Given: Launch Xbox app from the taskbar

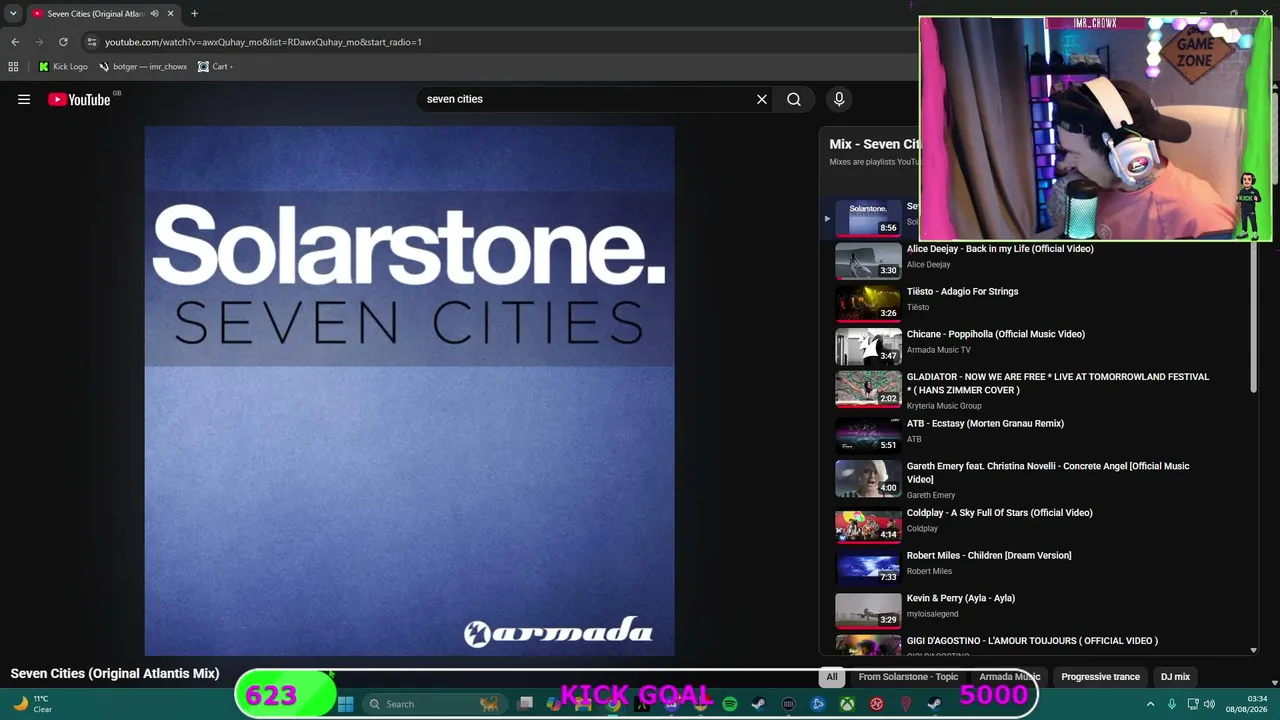Looking at the screenshot, I should (x=848, y=704).
